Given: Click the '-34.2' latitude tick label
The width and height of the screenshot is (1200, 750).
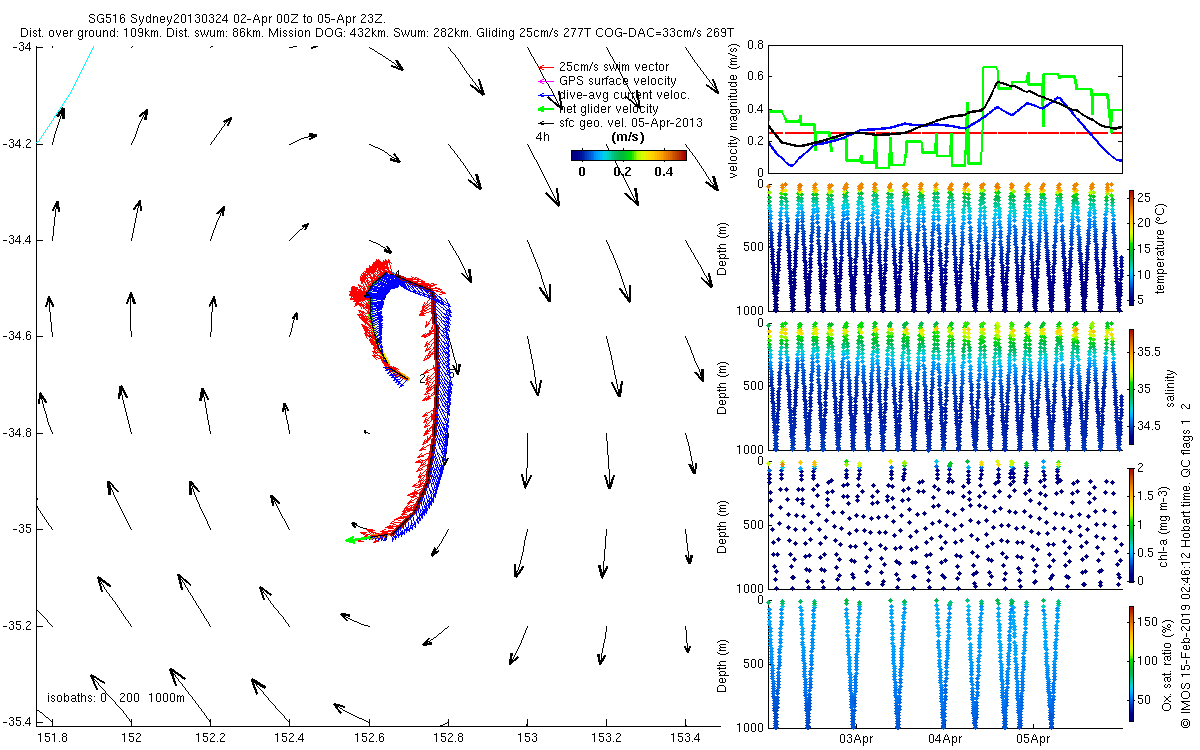Looking at the screenshot, I should 17,144.
